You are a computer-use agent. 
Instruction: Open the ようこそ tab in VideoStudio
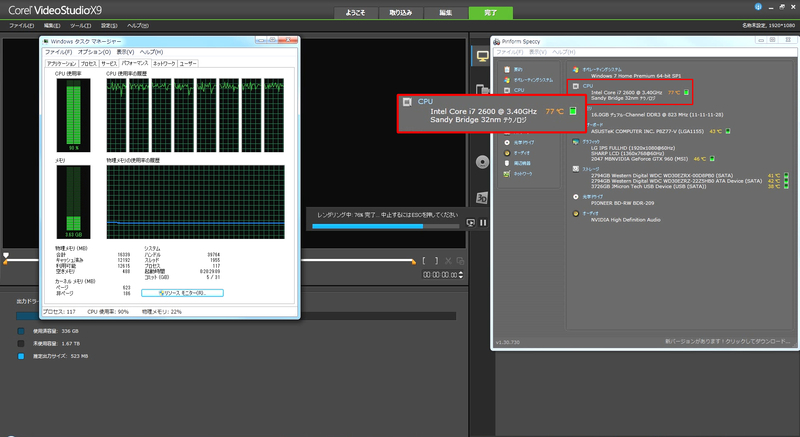(x=356, y=13)
